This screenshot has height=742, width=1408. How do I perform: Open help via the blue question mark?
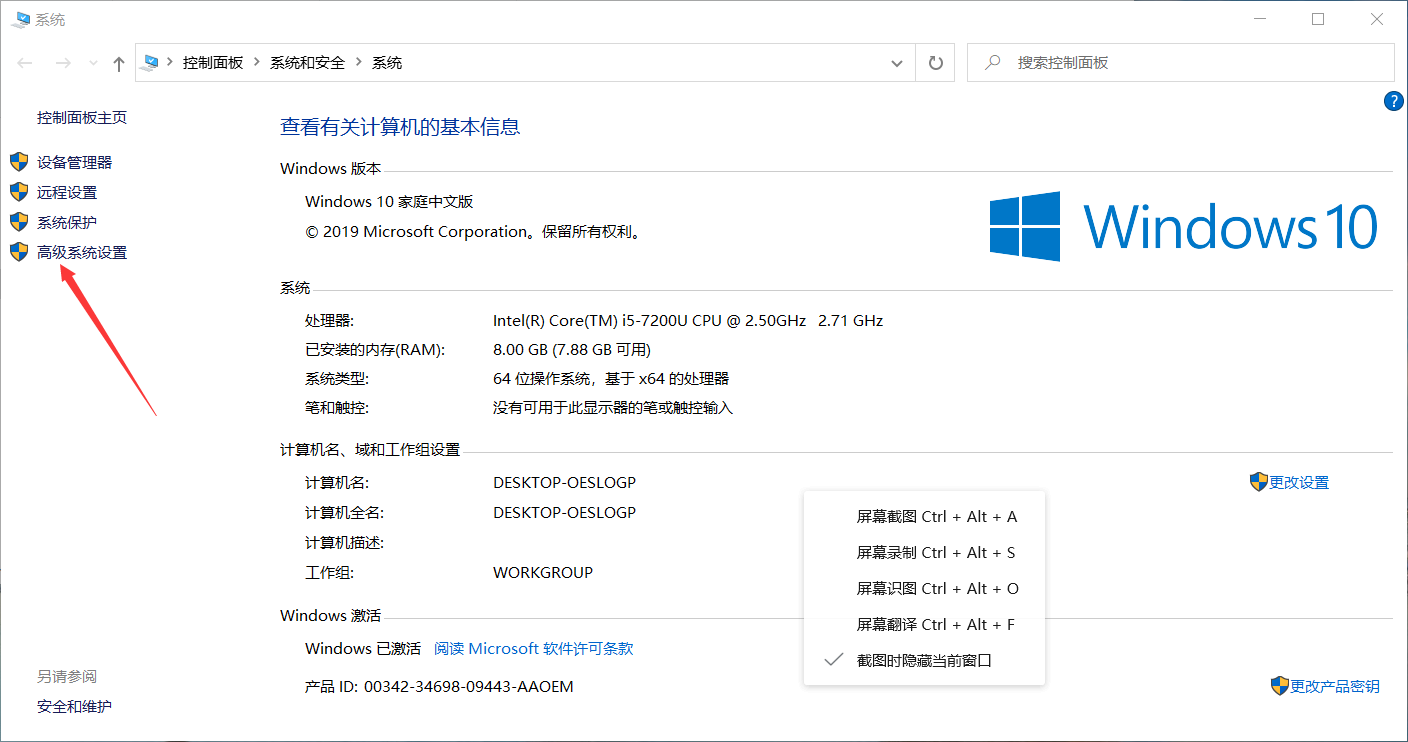click(x=1393, y=100)
